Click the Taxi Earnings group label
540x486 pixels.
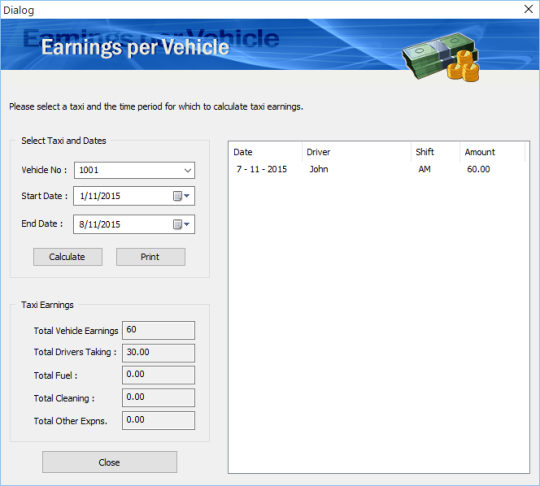48,305
